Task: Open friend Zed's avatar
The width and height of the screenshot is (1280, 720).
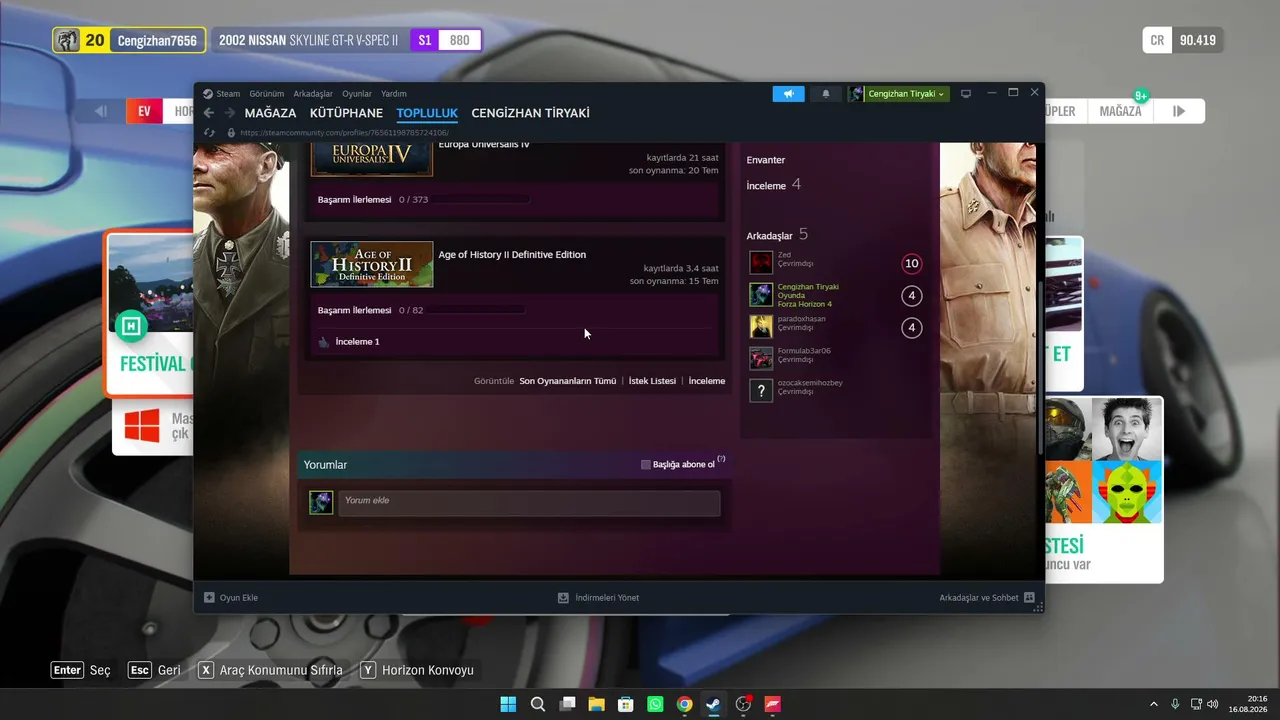Action: [761, 263]
